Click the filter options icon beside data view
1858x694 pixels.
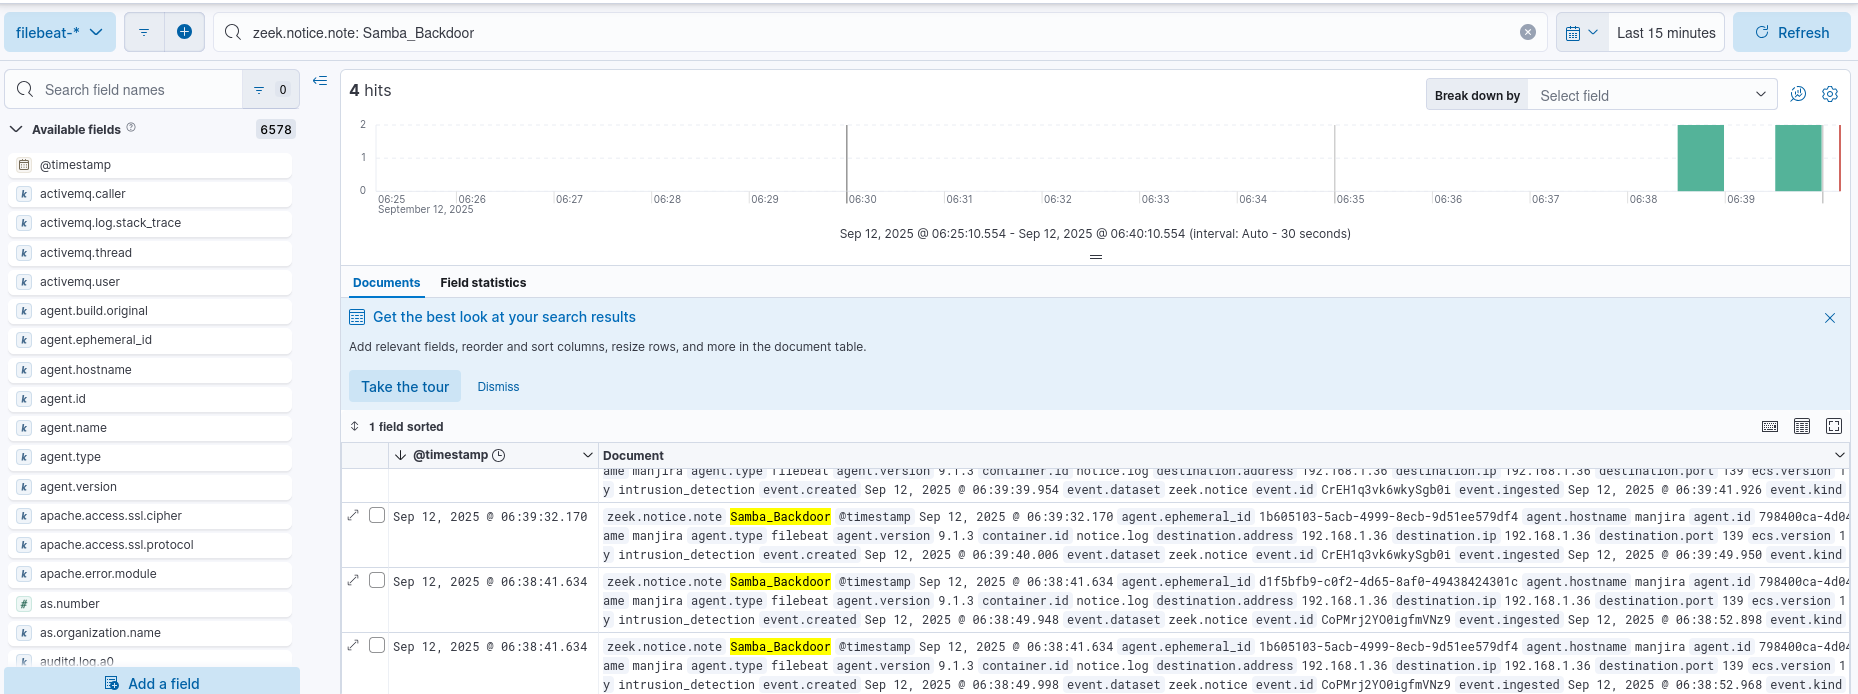[144, 32]
